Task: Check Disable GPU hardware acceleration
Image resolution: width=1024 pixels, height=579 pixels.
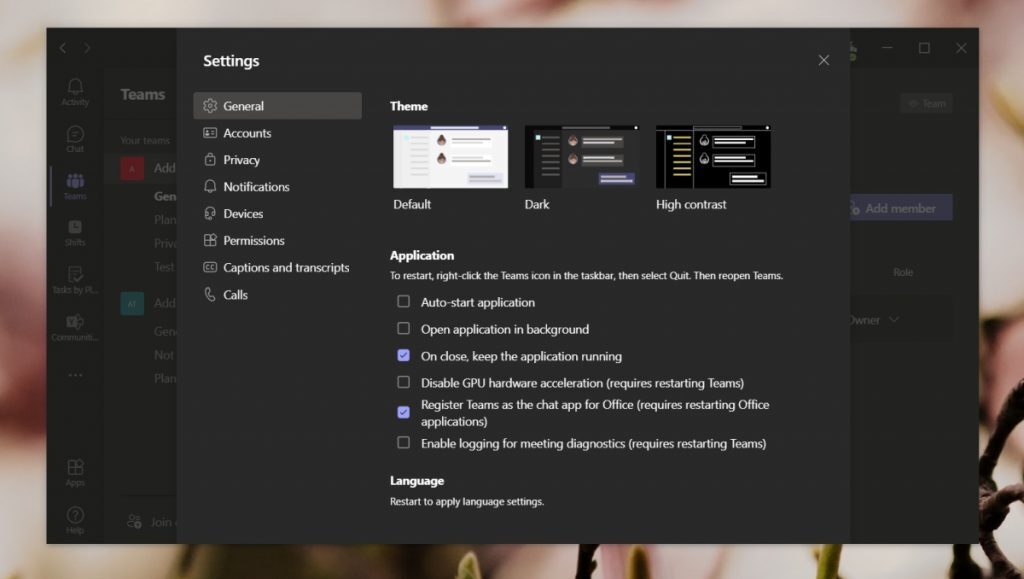Action: [x=403, y=383]
